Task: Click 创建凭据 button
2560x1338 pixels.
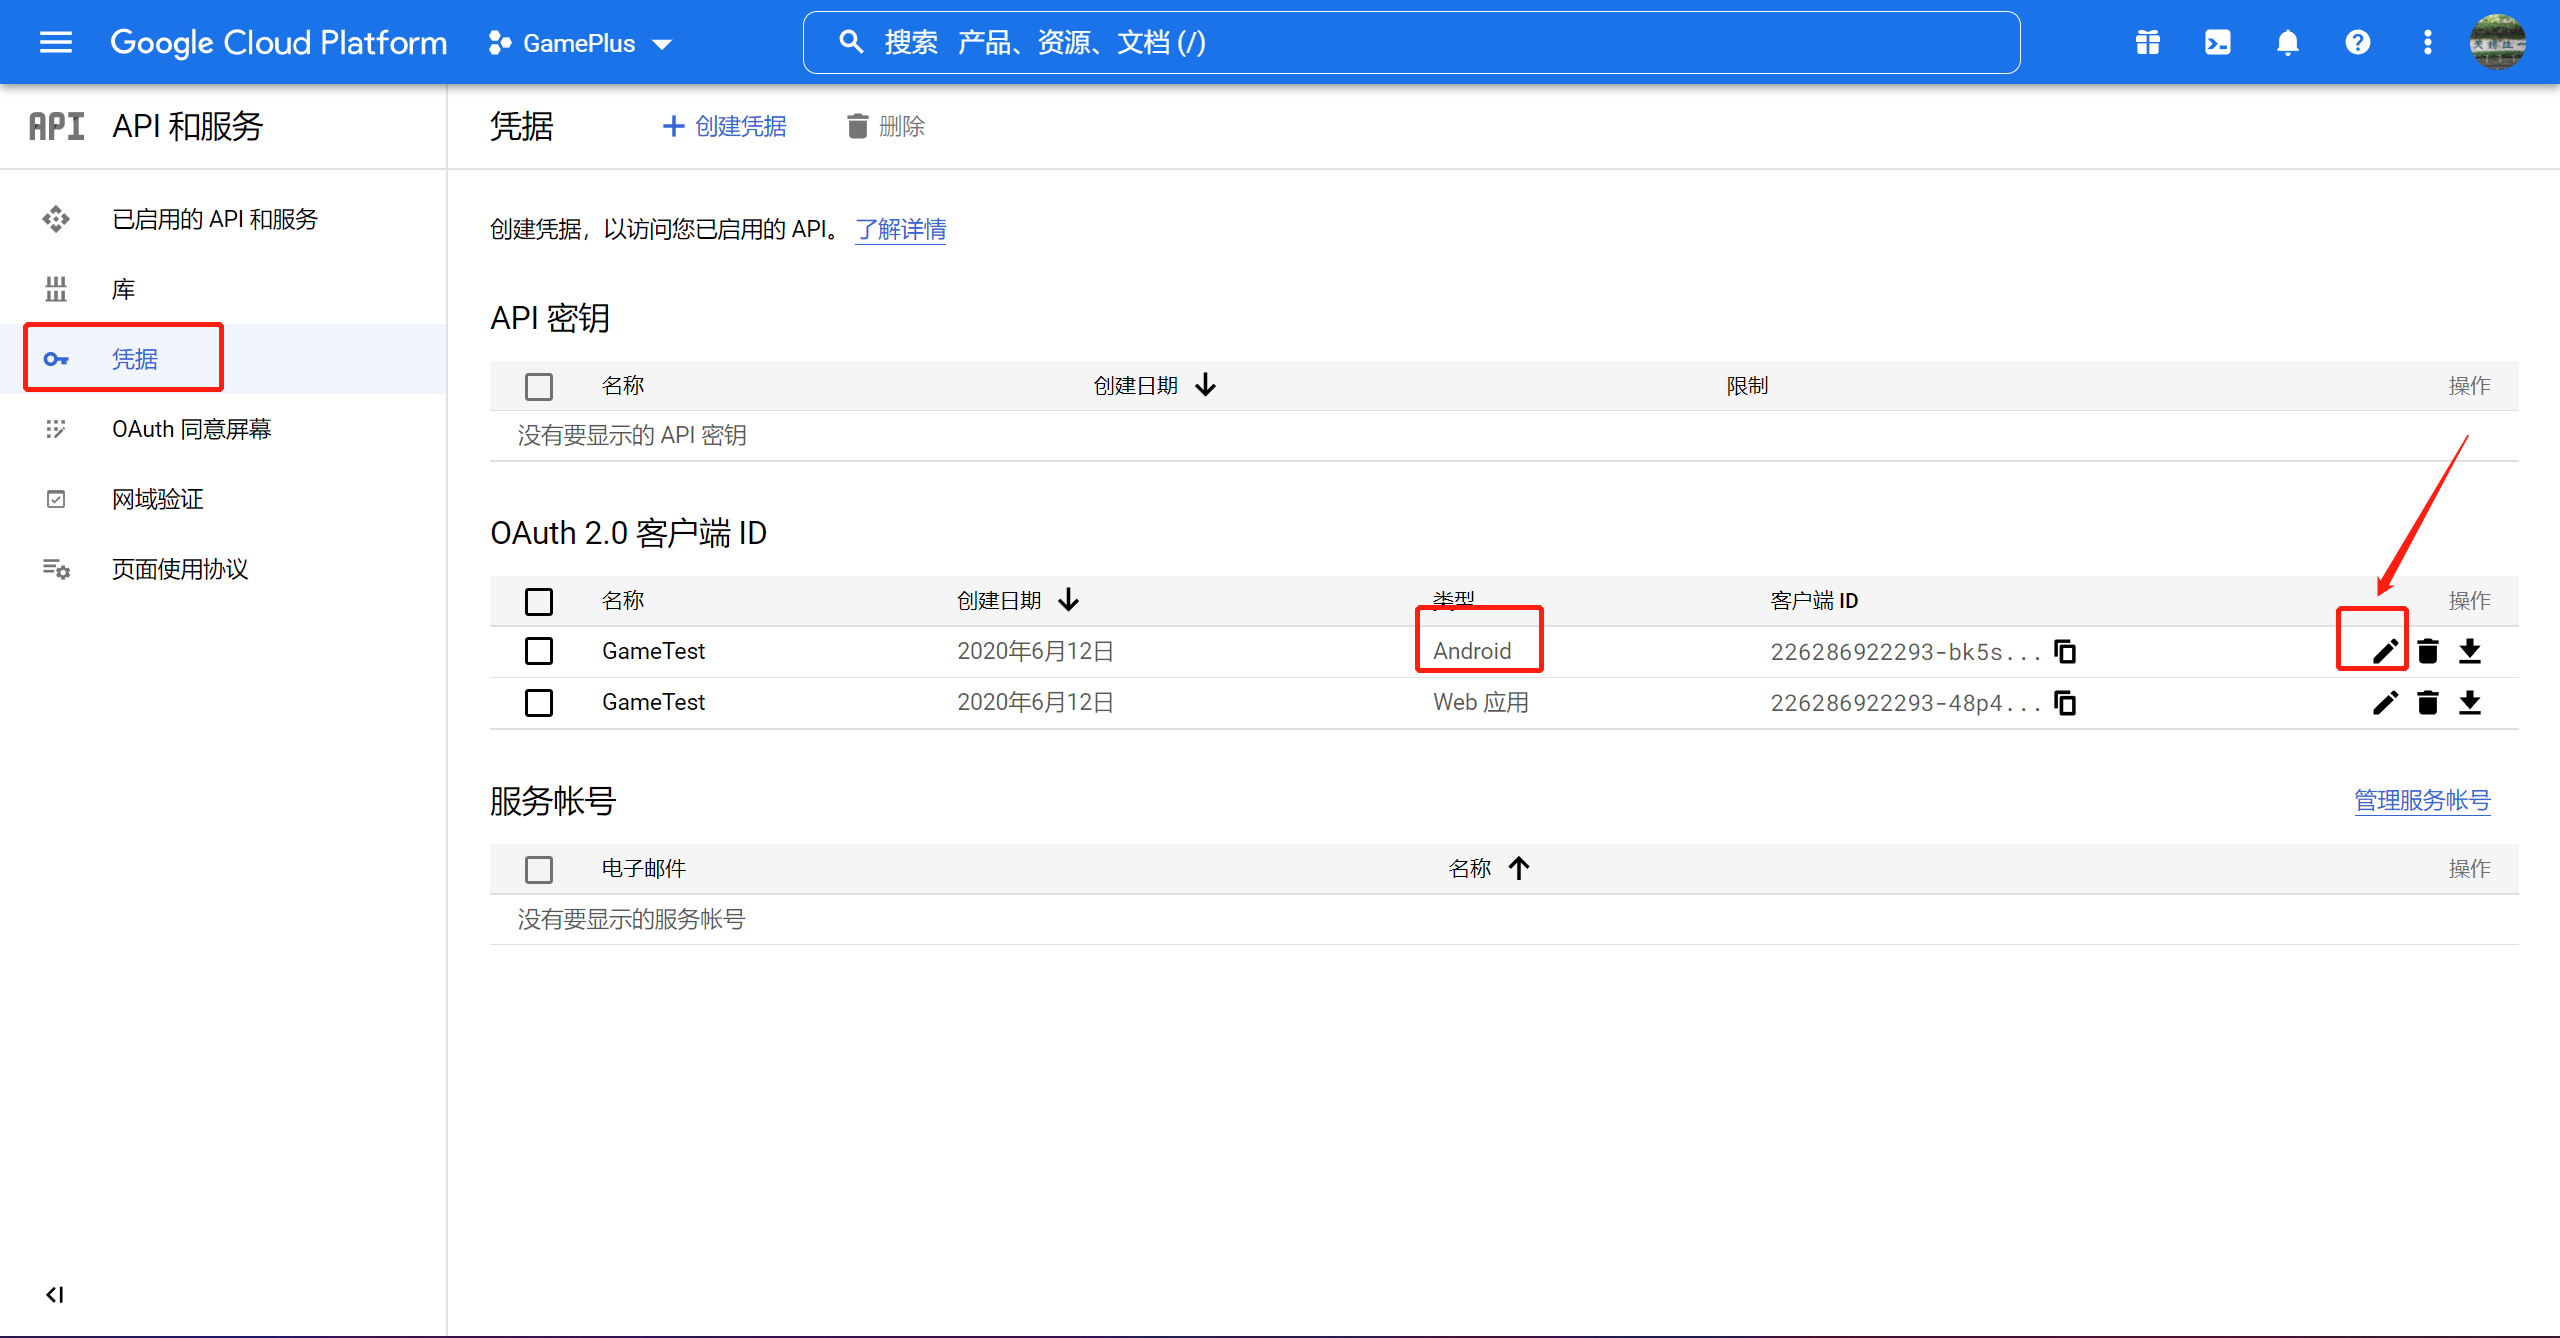Action: click(x=724, y=126)
